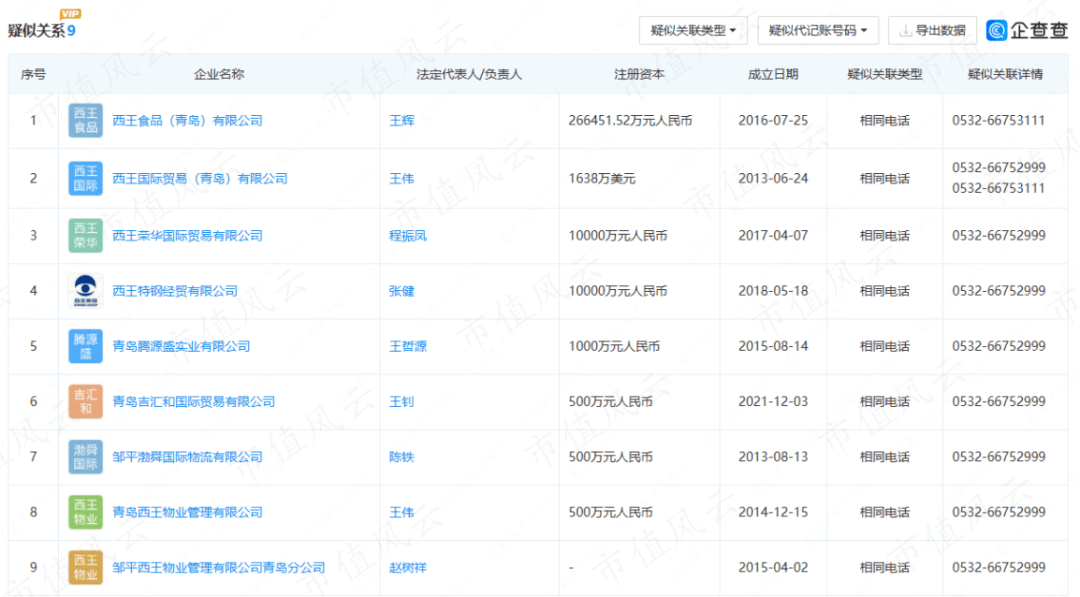The image size is (1080, 597).
Task: Open 西王国际贸易（青岛）有限公司 link
Action: point(199,179)
